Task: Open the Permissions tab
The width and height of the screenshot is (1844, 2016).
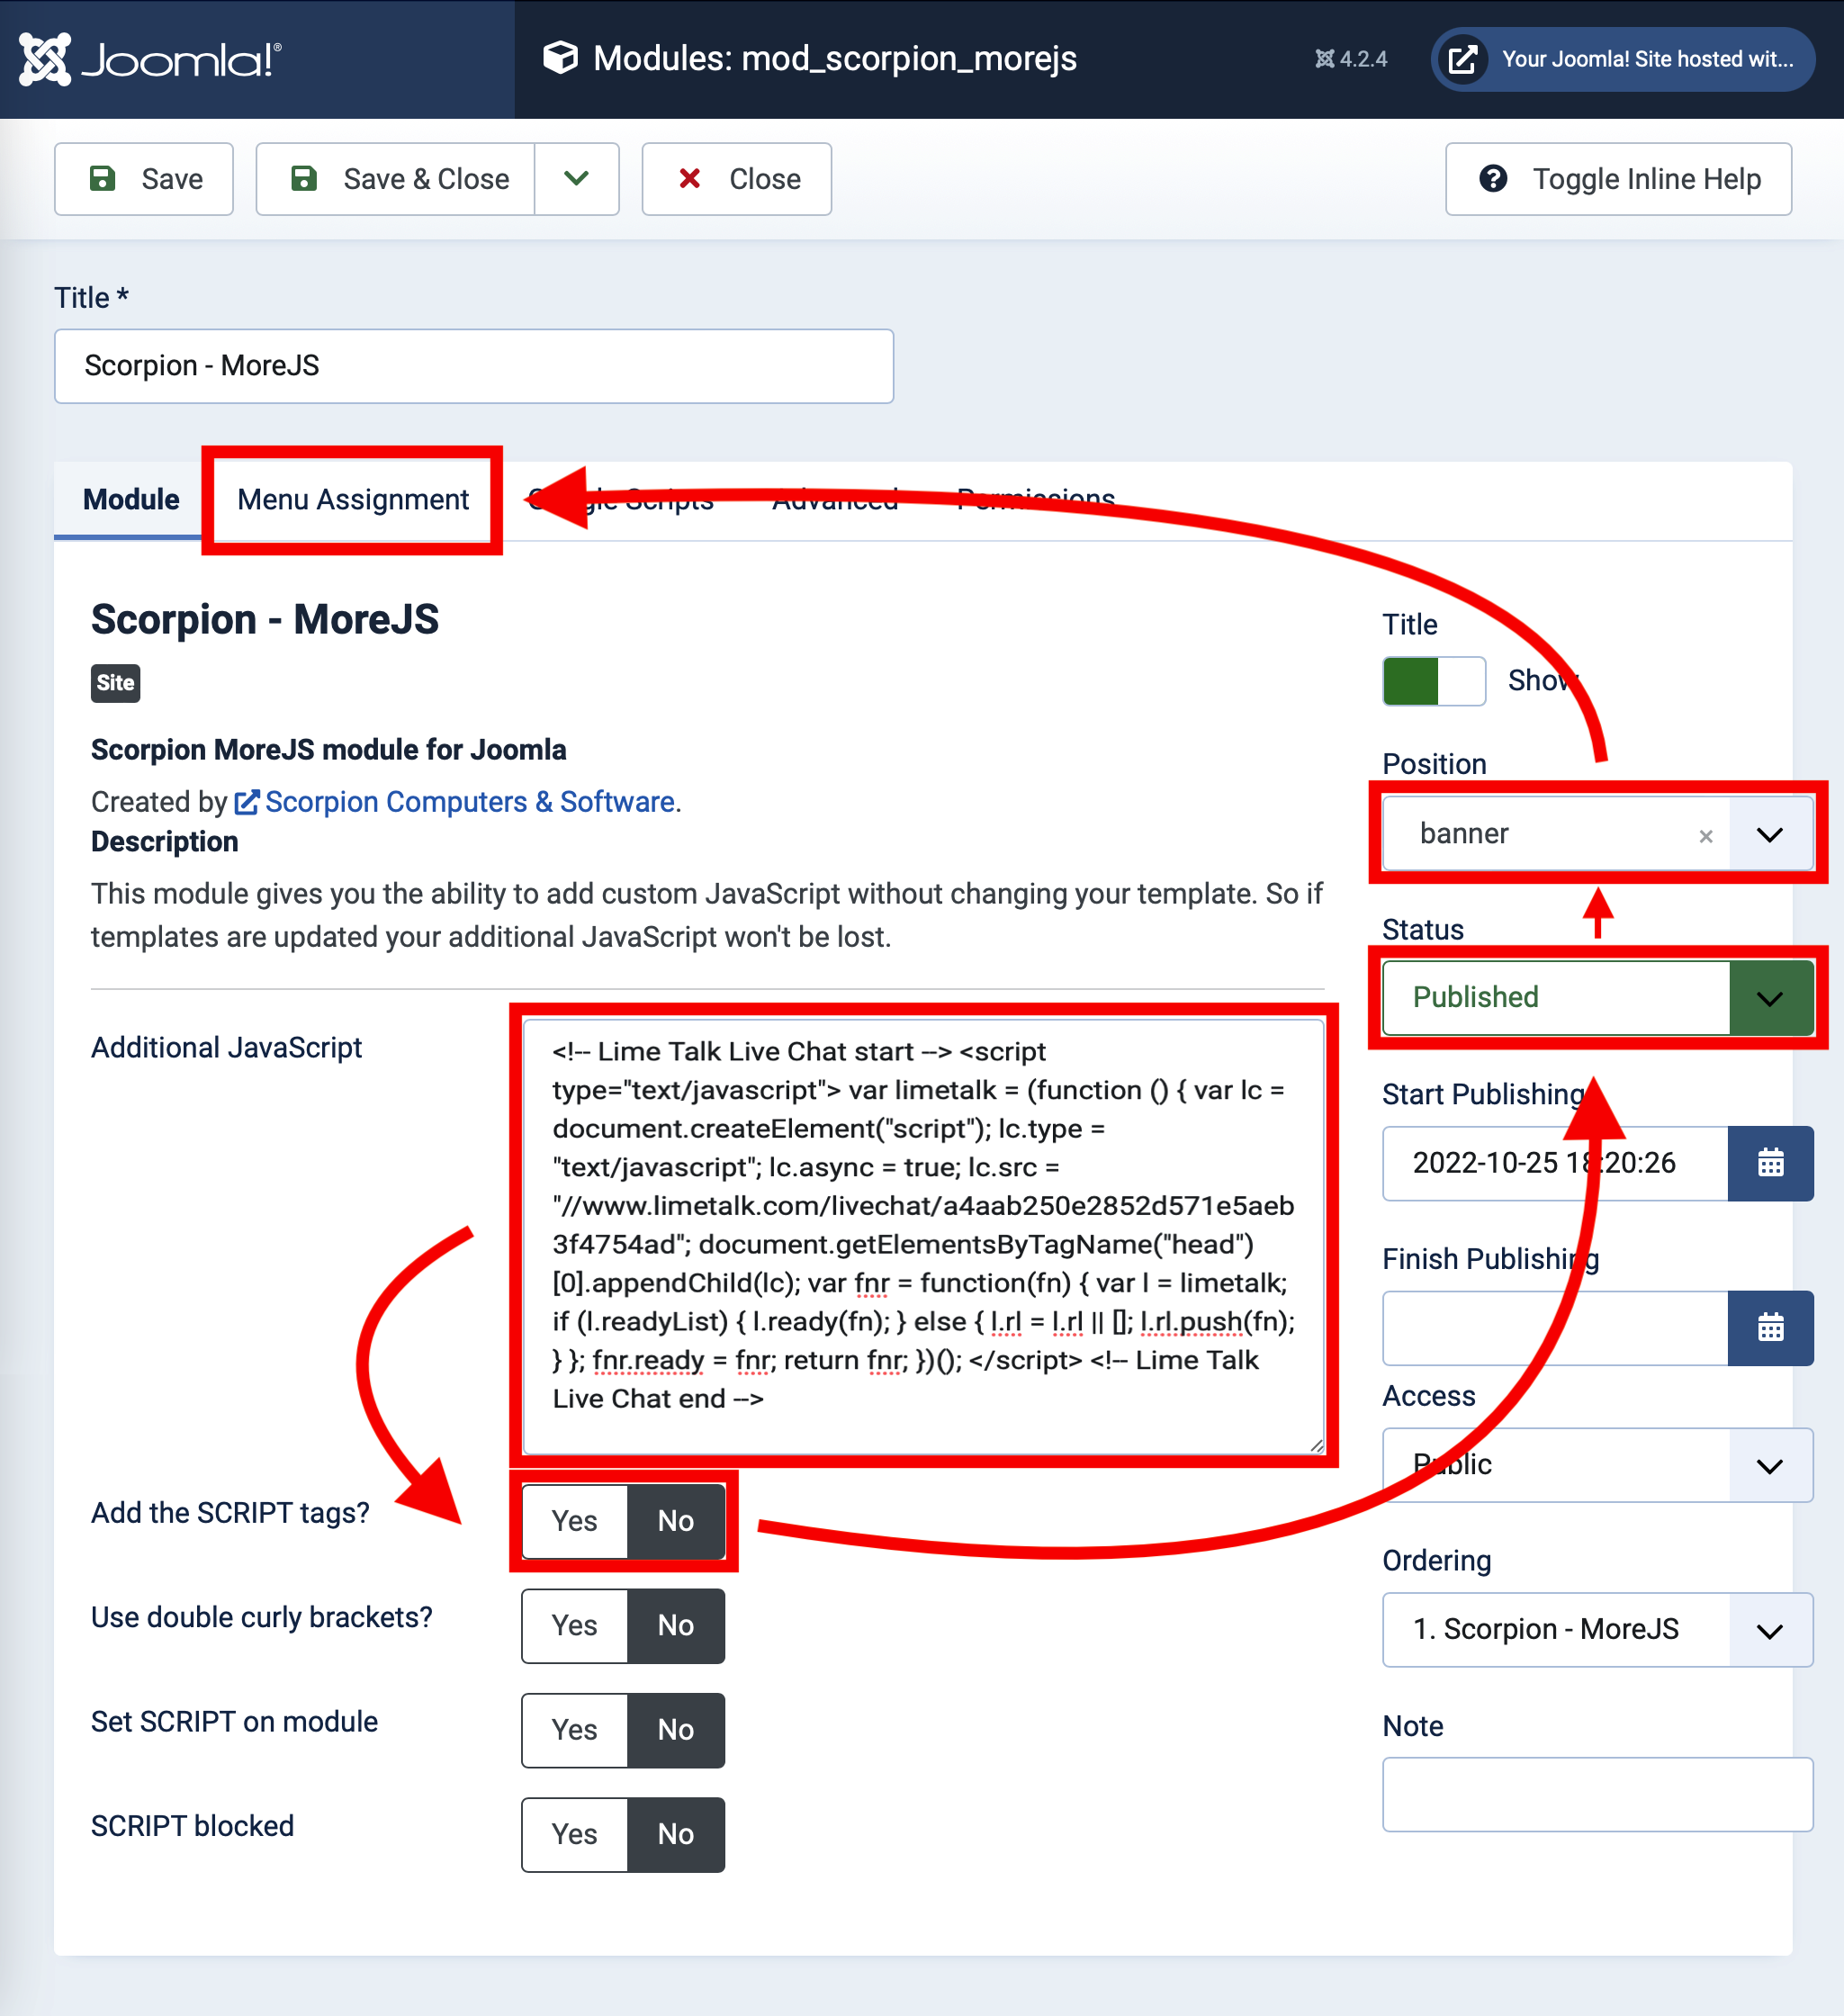Action: (1036, 499)
